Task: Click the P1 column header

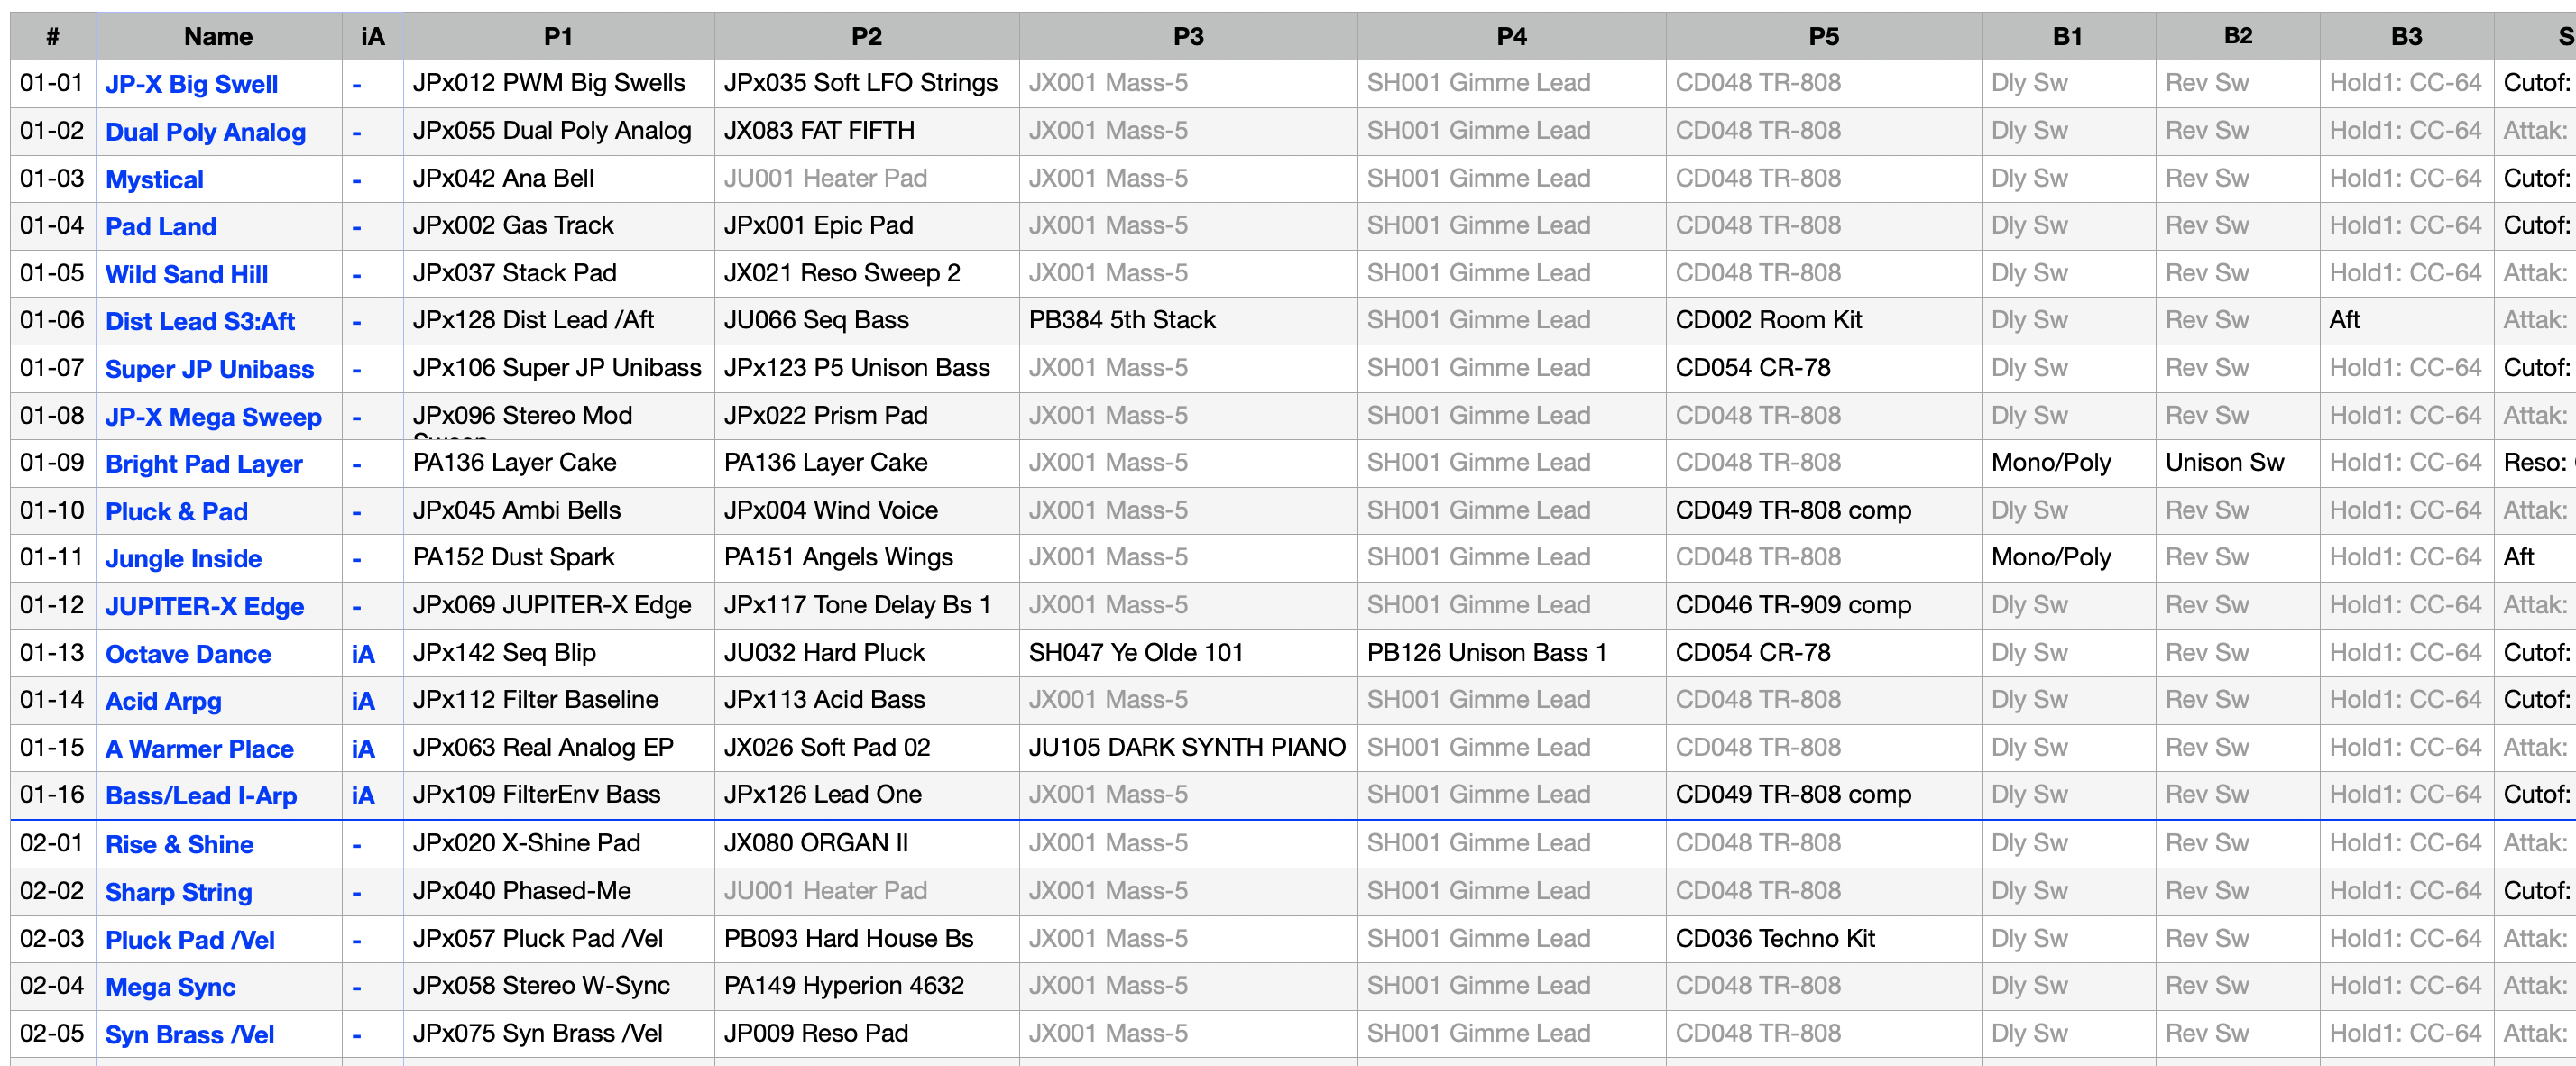Action: [558, 37]
